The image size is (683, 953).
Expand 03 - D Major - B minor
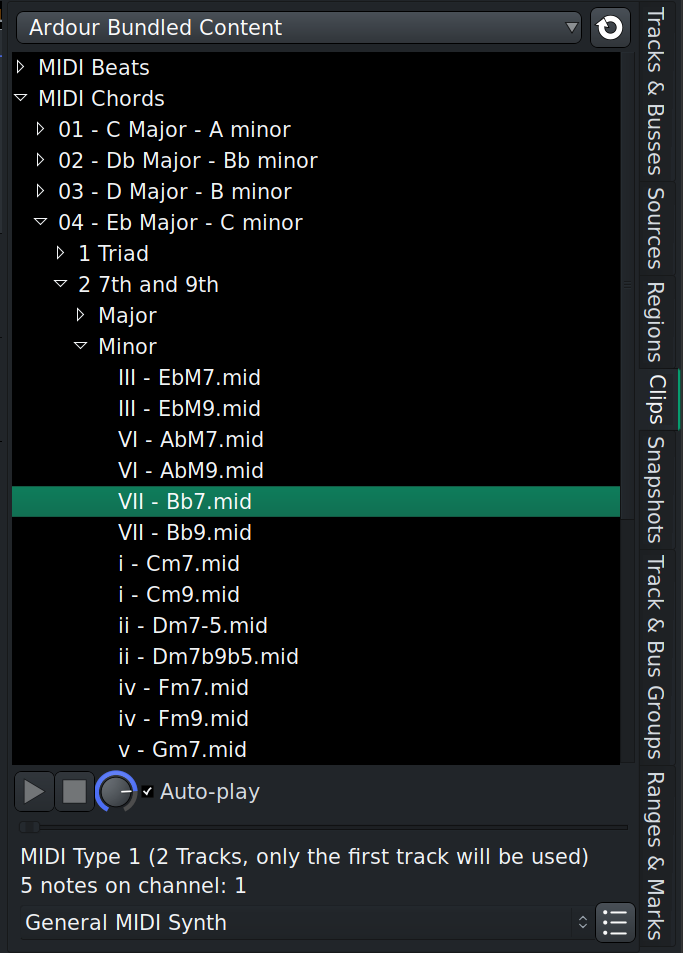click(40, 191)
